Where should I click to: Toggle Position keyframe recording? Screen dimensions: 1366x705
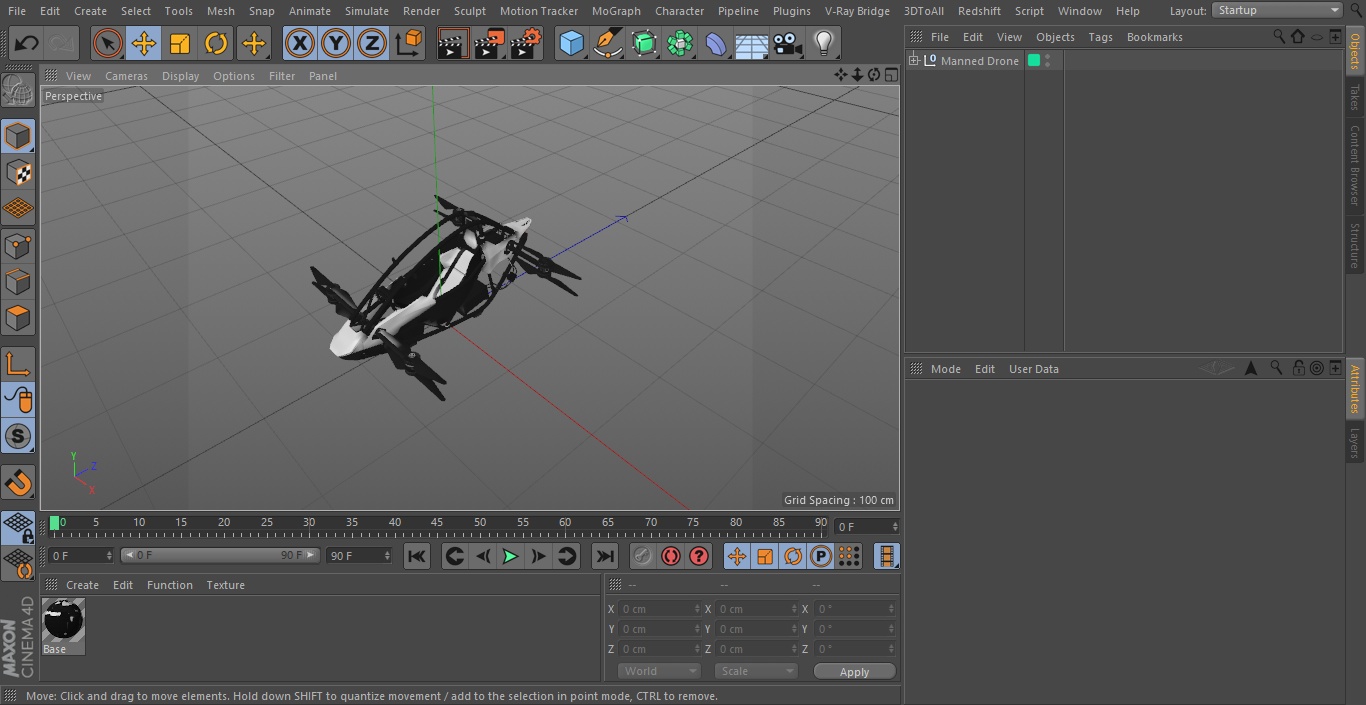[737, 556]
